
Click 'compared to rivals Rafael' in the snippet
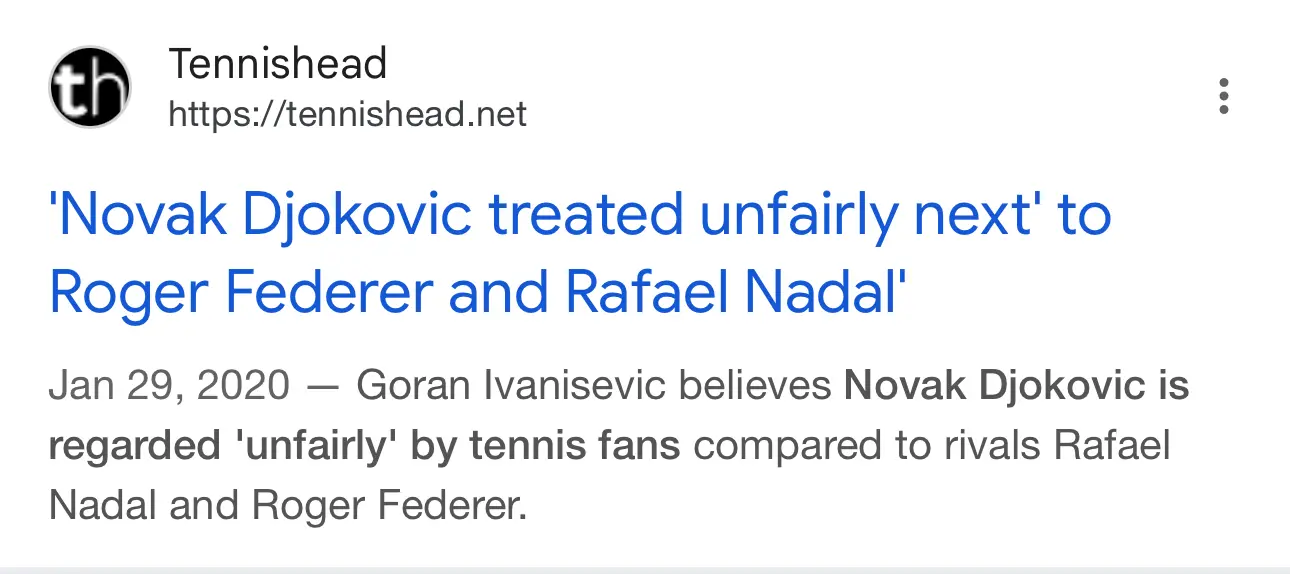931,446
